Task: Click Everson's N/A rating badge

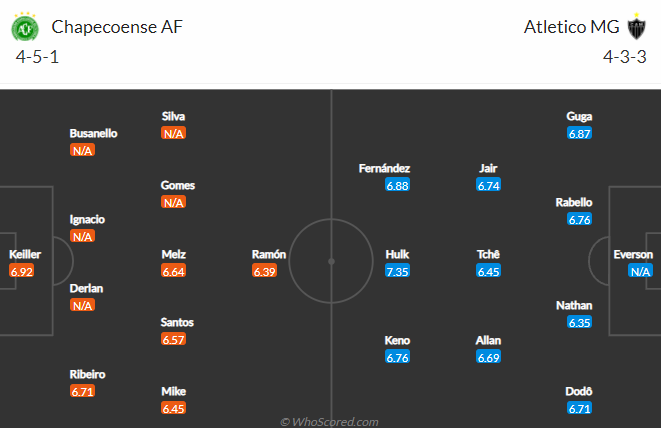Action: tap(640, 271)
